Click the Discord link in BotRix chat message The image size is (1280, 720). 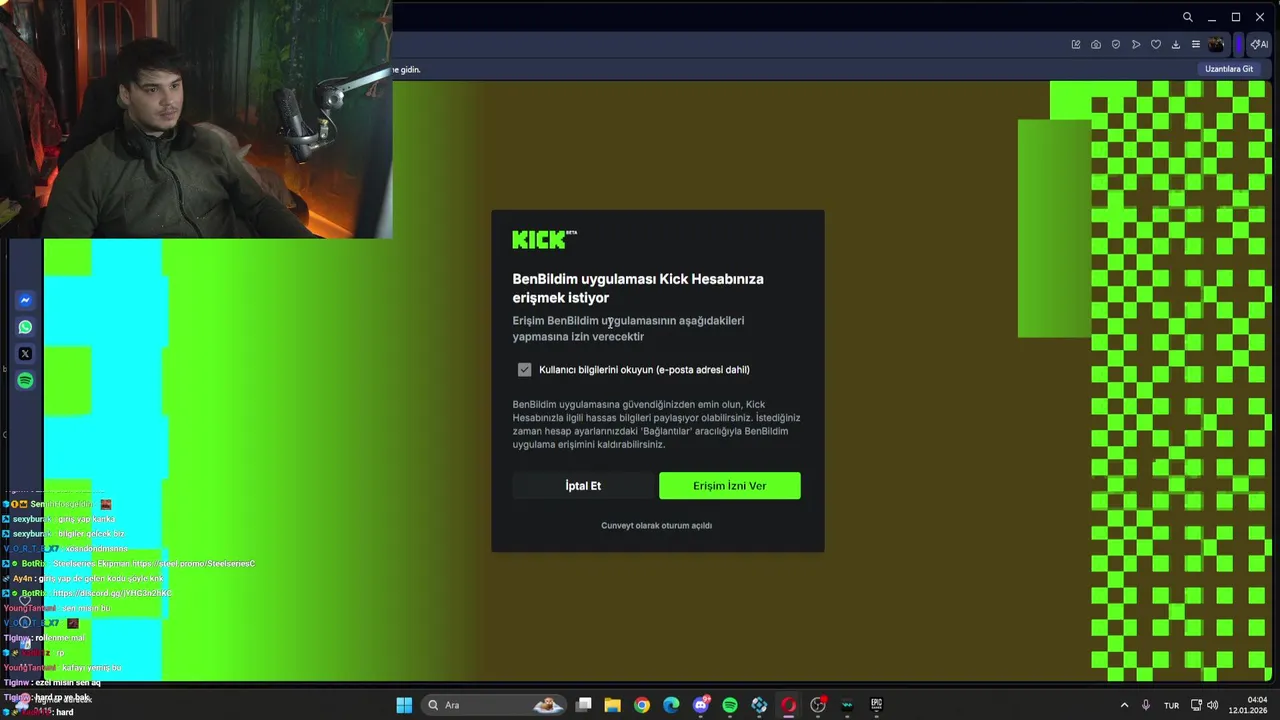click(x=112, y=593)
